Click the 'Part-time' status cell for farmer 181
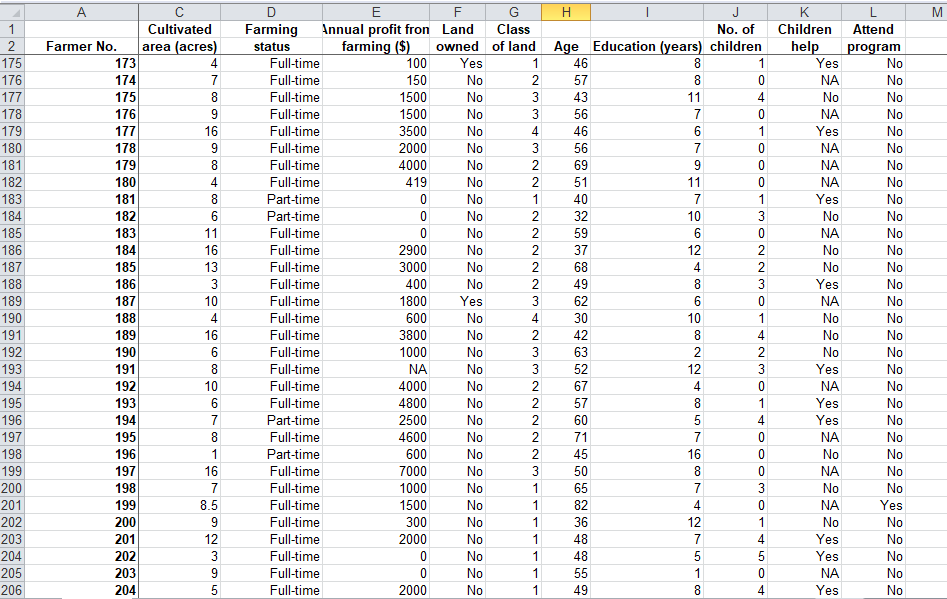947x599 pixels. click(270, 199)
